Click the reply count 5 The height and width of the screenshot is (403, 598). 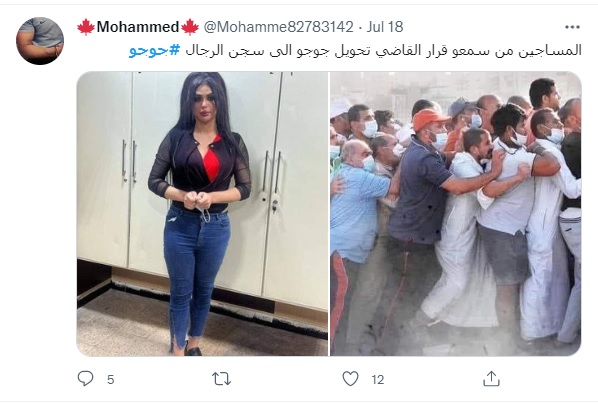111,379
